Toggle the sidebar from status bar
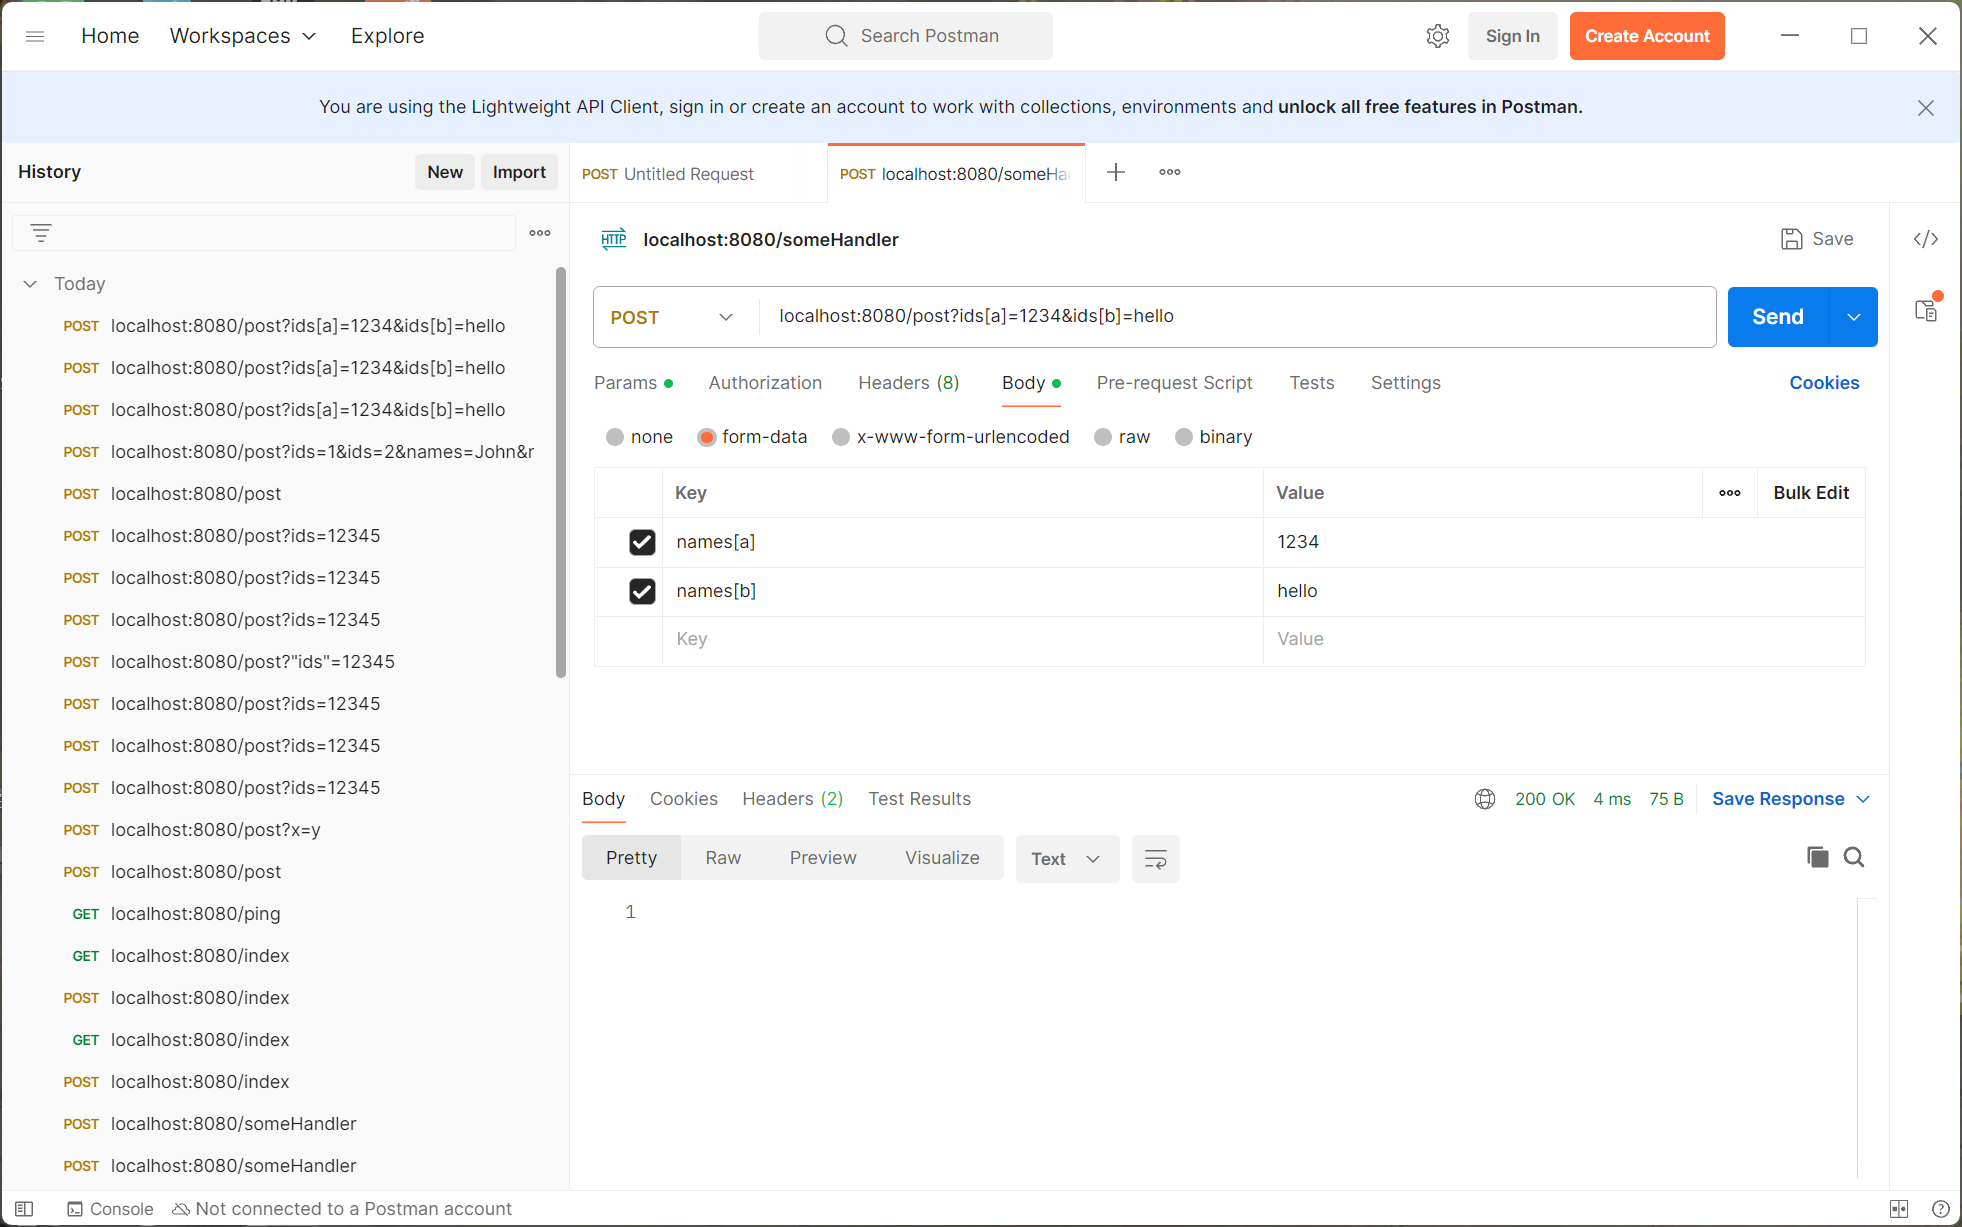The width and height of the screenshot is (1962, 1227). point(24,1209)
